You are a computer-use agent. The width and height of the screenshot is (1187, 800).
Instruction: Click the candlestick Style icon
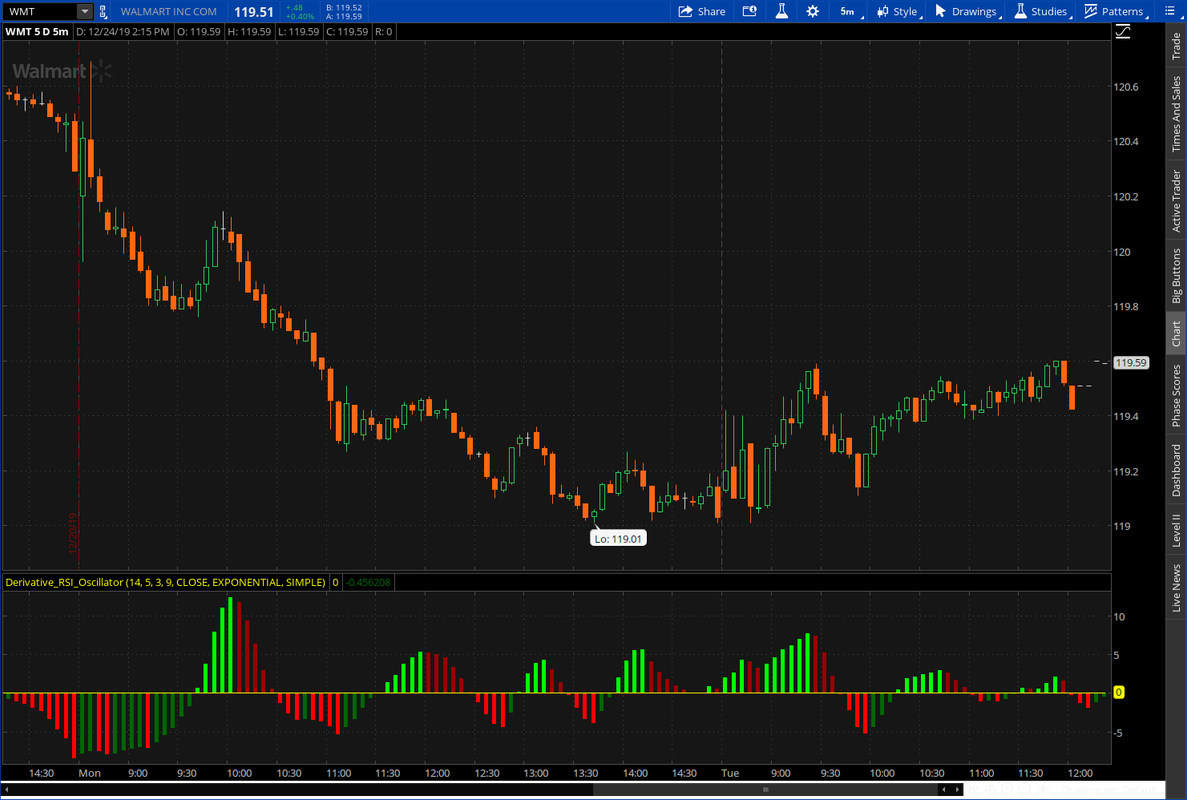(x=883, y=11)
